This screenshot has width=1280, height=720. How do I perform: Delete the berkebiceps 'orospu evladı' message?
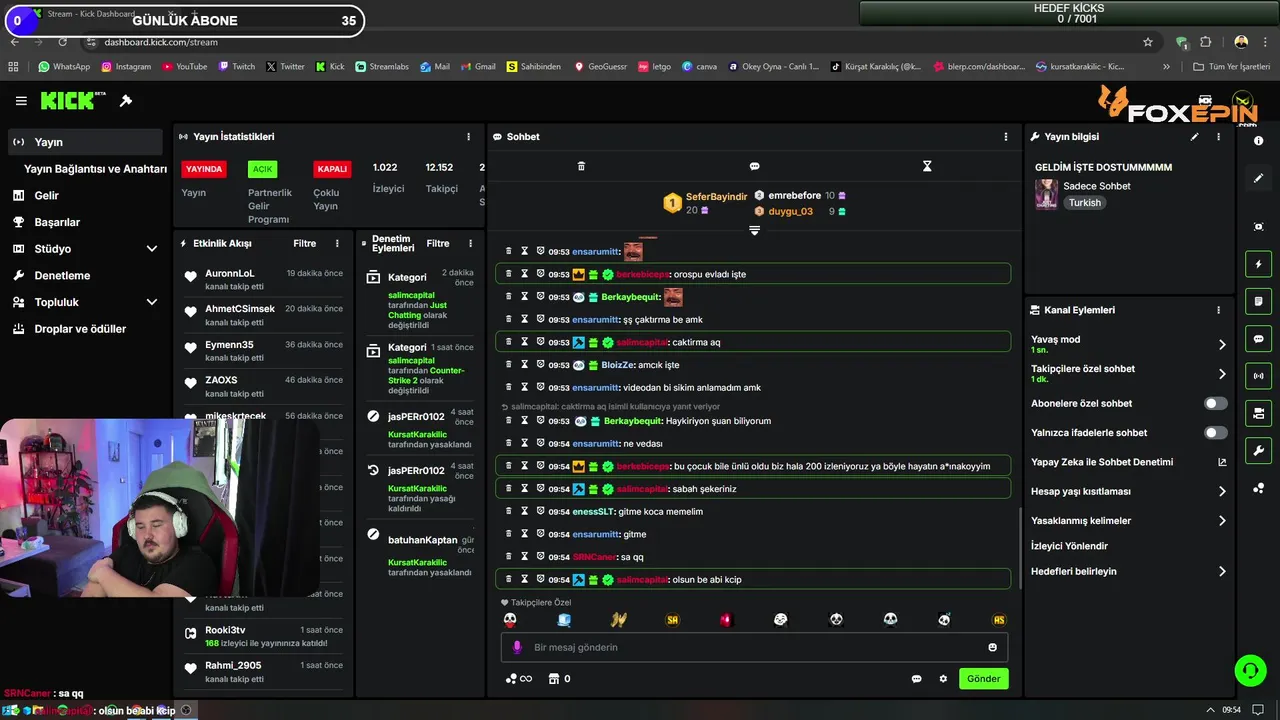pos(508,274)
